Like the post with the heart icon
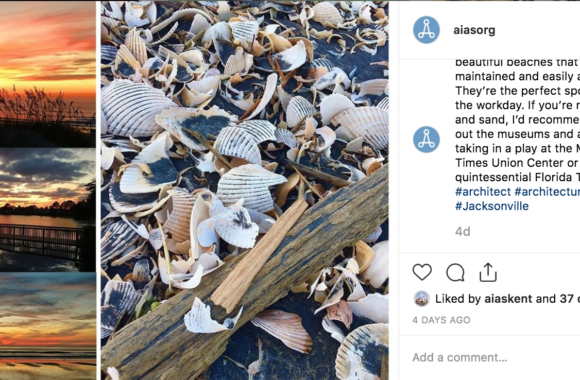Screen dimensions: 580x380 [x=422, y=272]
